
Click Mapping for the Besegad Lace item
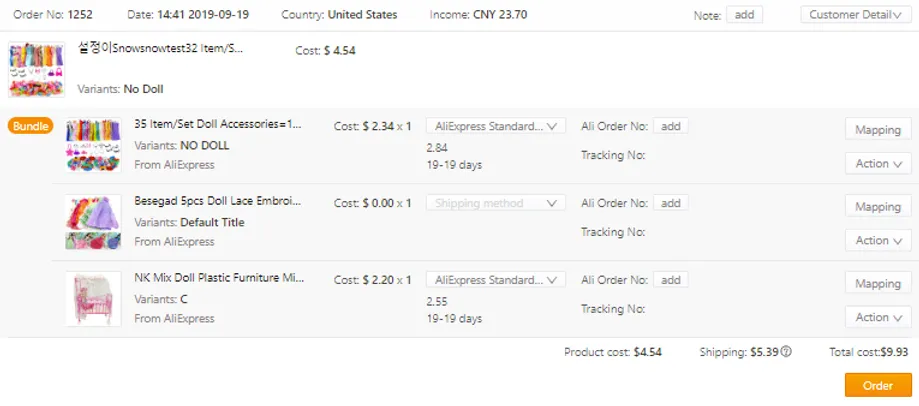878,207
